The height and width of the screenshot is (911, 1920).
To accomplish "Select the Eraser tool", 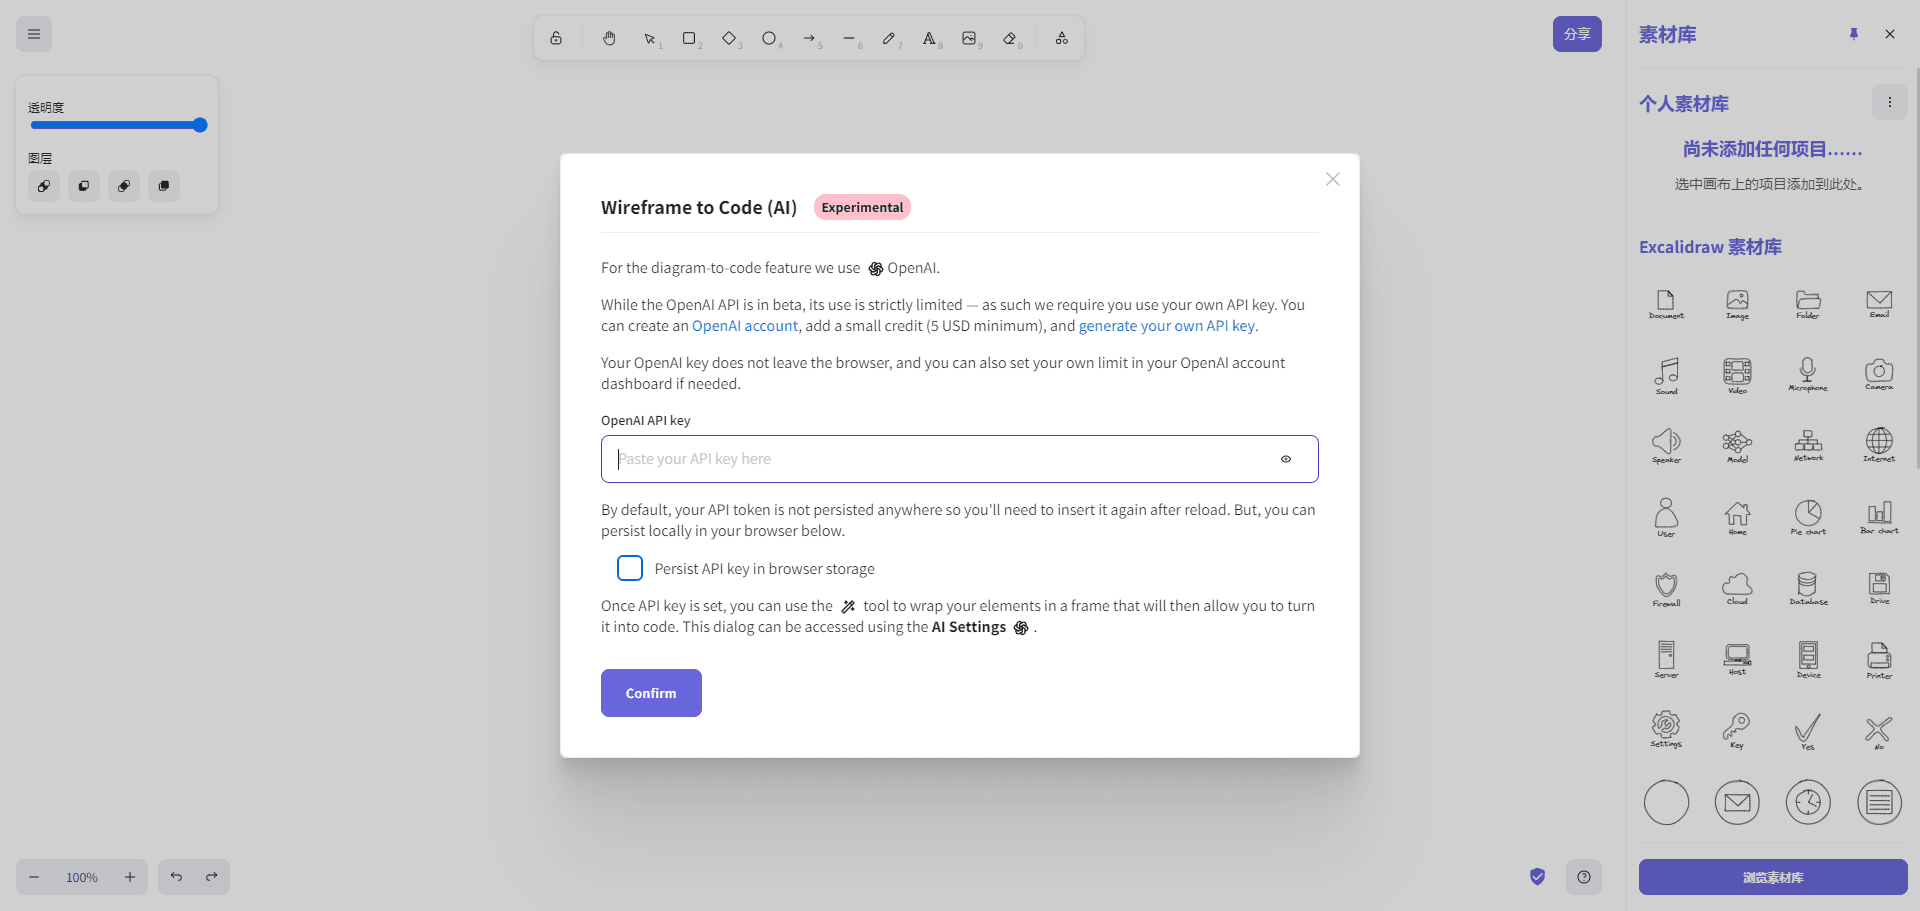I will 1010,38.
